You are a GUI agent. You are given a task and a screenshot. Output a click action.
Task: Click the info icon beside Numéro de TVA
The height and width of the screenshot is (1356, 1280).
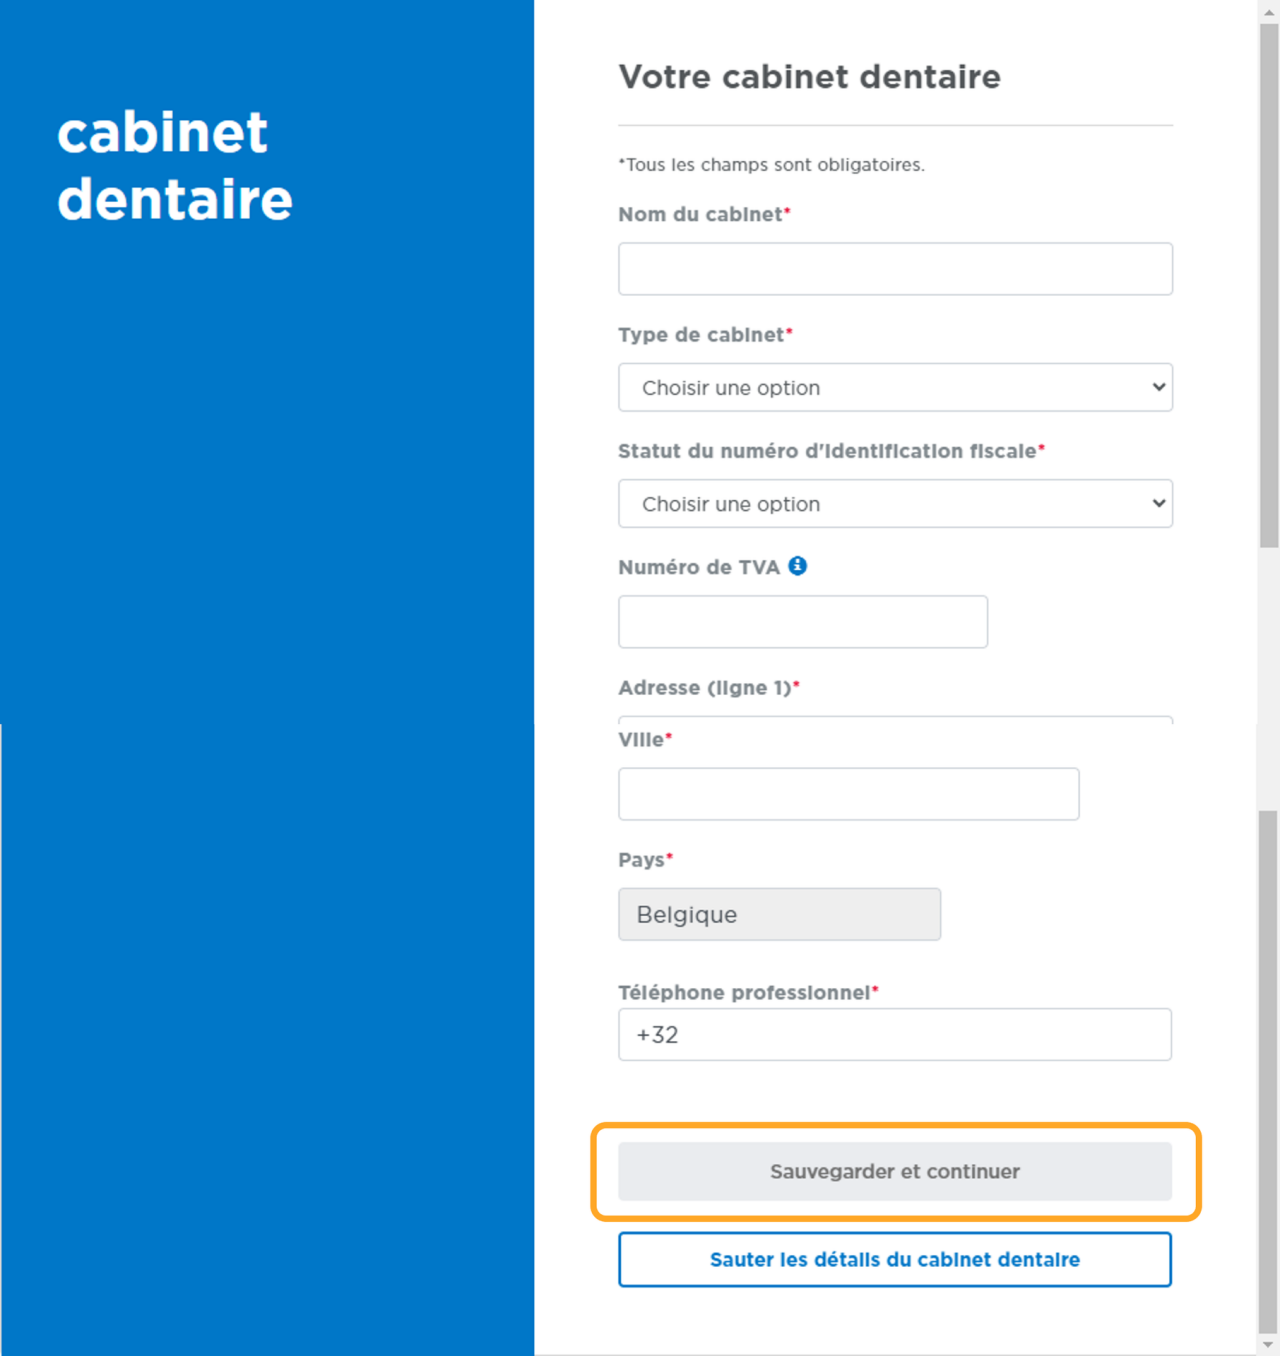pos(797,566)
